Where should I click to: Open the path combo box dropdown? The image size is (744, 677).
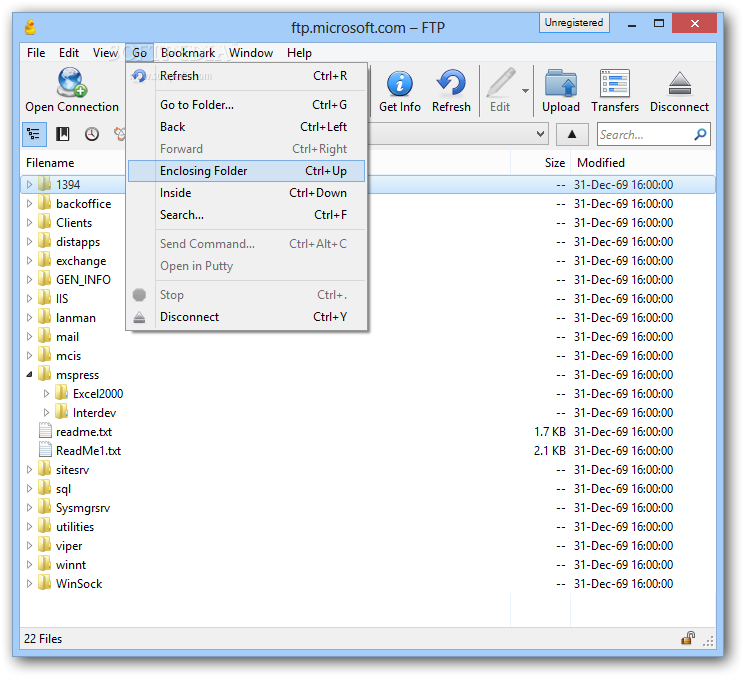tap(540, 134)
